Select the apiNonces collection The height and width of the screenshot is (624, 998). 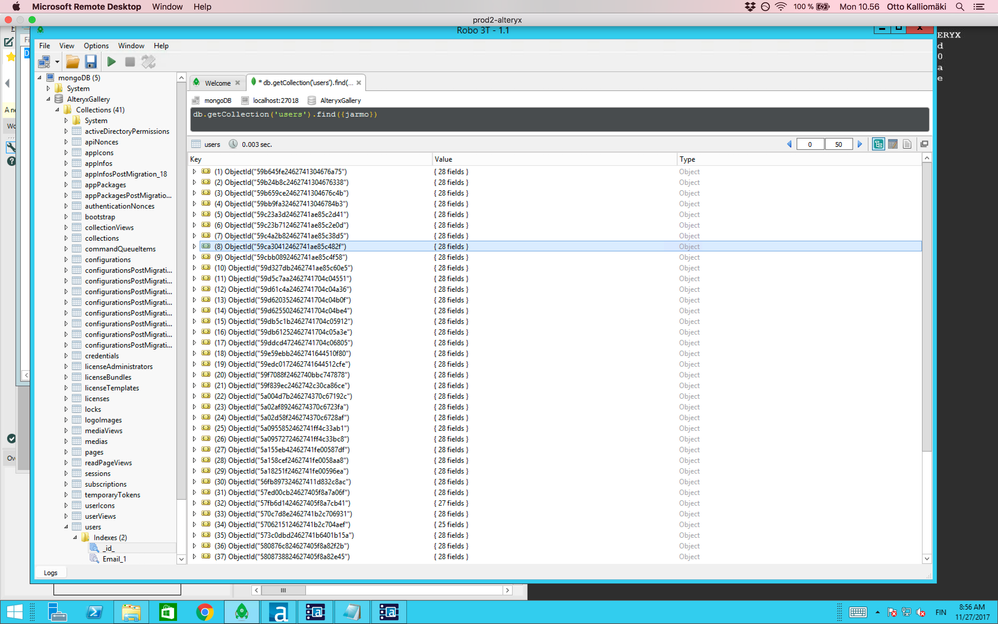point(101,142)
